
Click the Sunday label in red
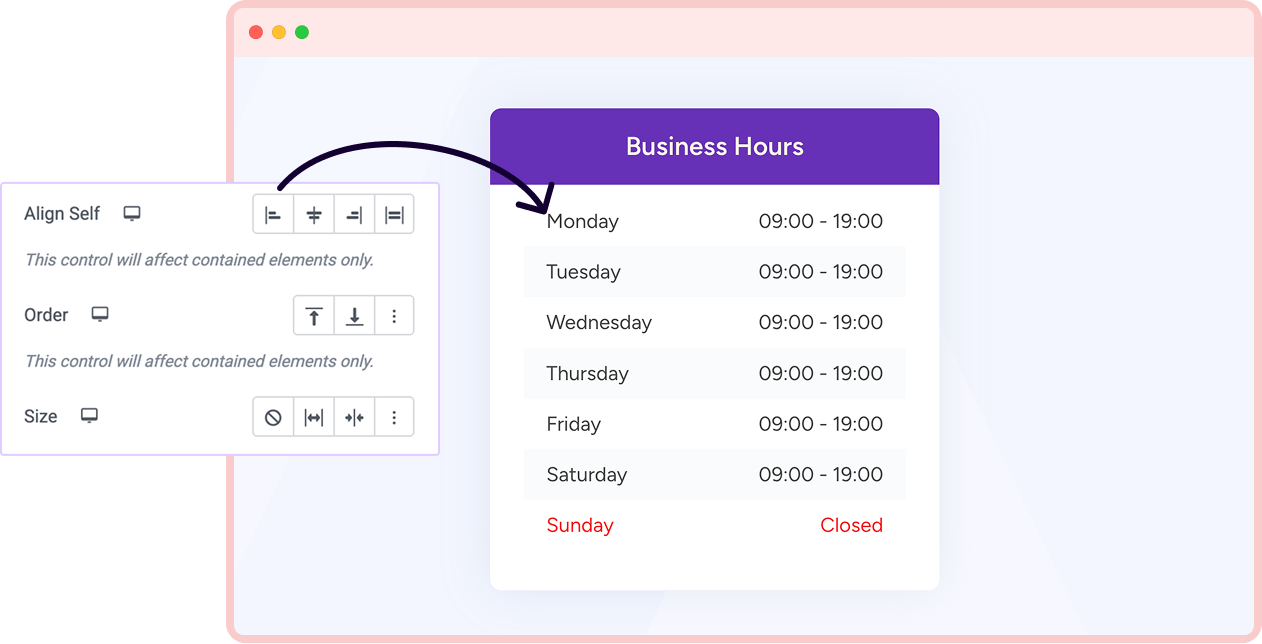tap(580, 525)
